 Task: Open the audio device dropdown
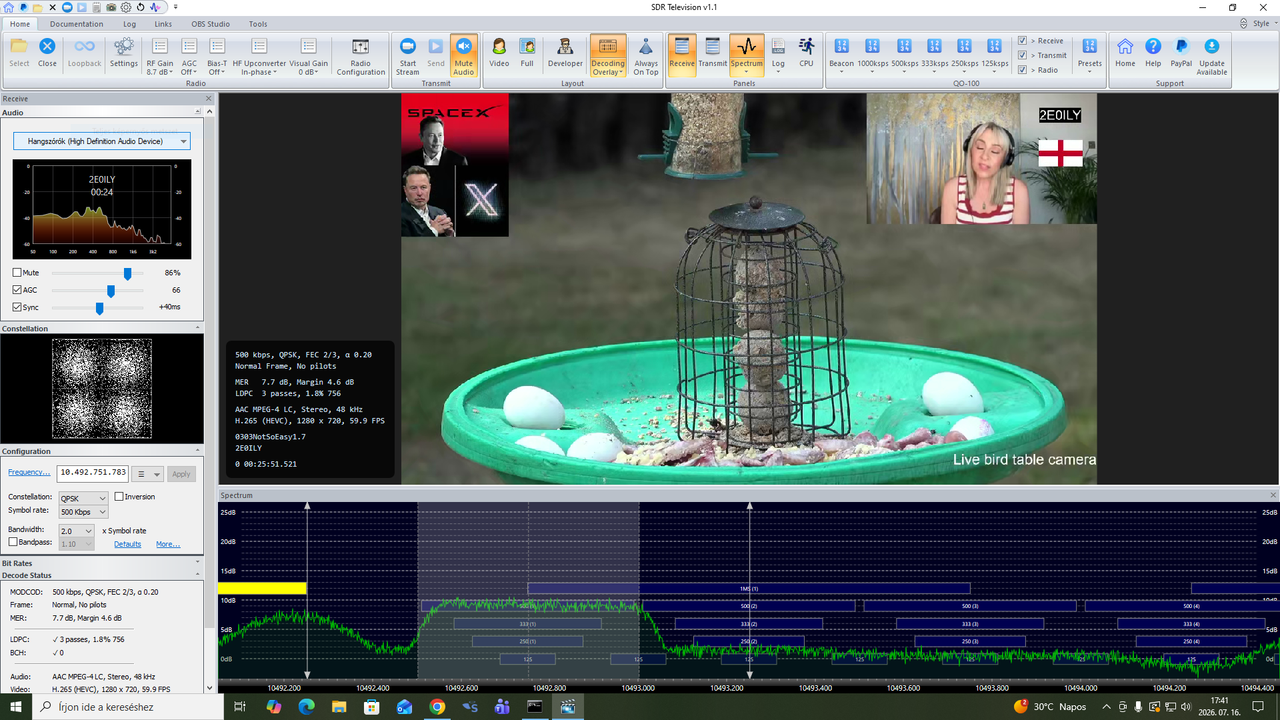[x=101, y=142]
